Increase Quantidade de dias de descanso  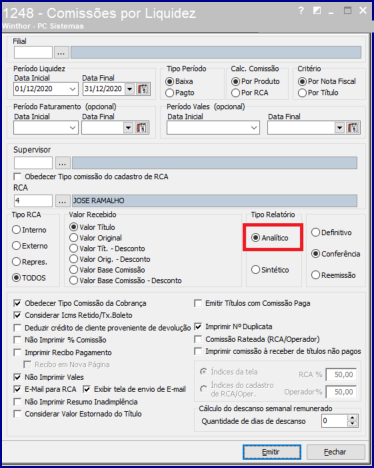pos(353,418)
